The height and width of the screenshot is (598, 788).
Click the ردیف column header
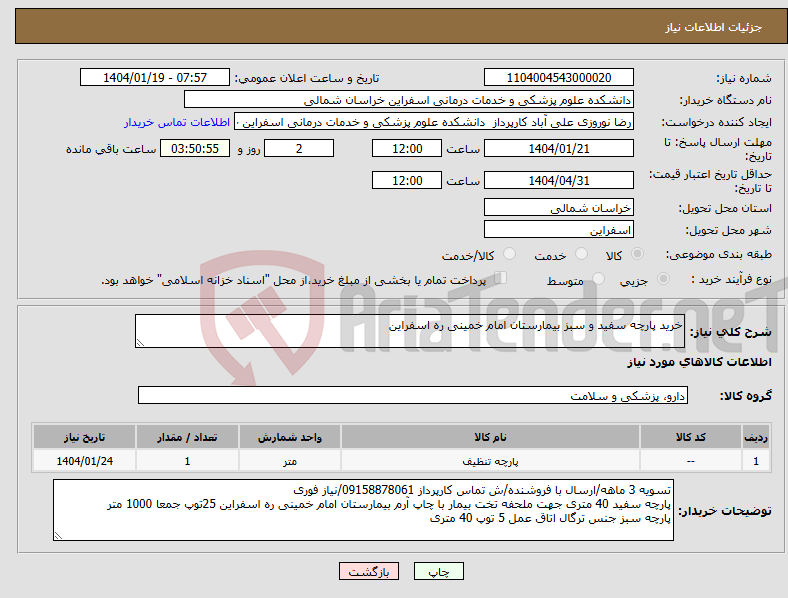tap(756, 437)
